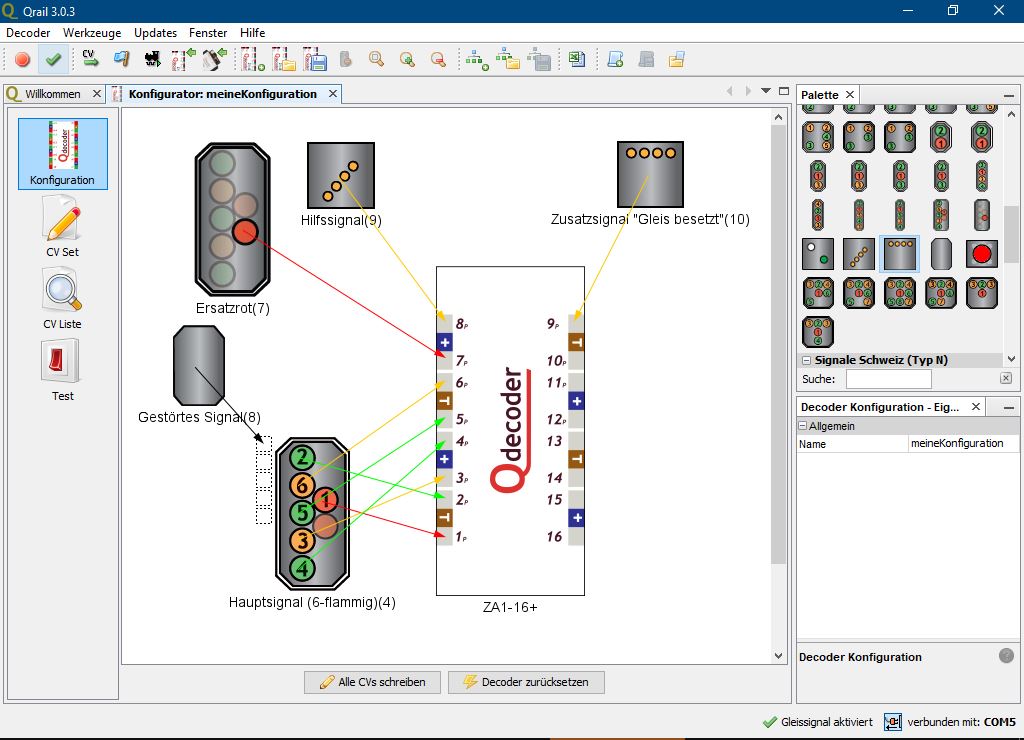1024x740 pixels.
Task: Minimize the Decoder Konfiguration panel
Action: click(1009, 408)
